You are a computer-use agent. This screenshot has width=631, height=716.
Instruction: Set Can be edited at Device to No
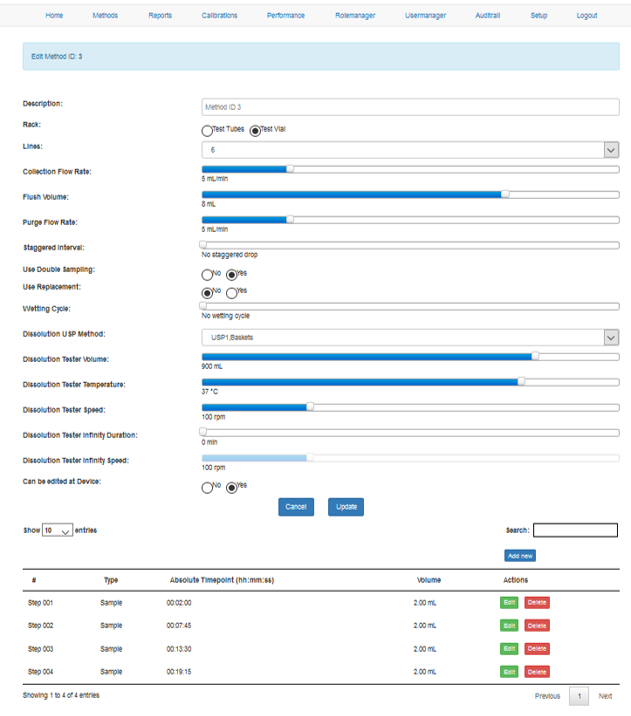click(x=207, y=488)
